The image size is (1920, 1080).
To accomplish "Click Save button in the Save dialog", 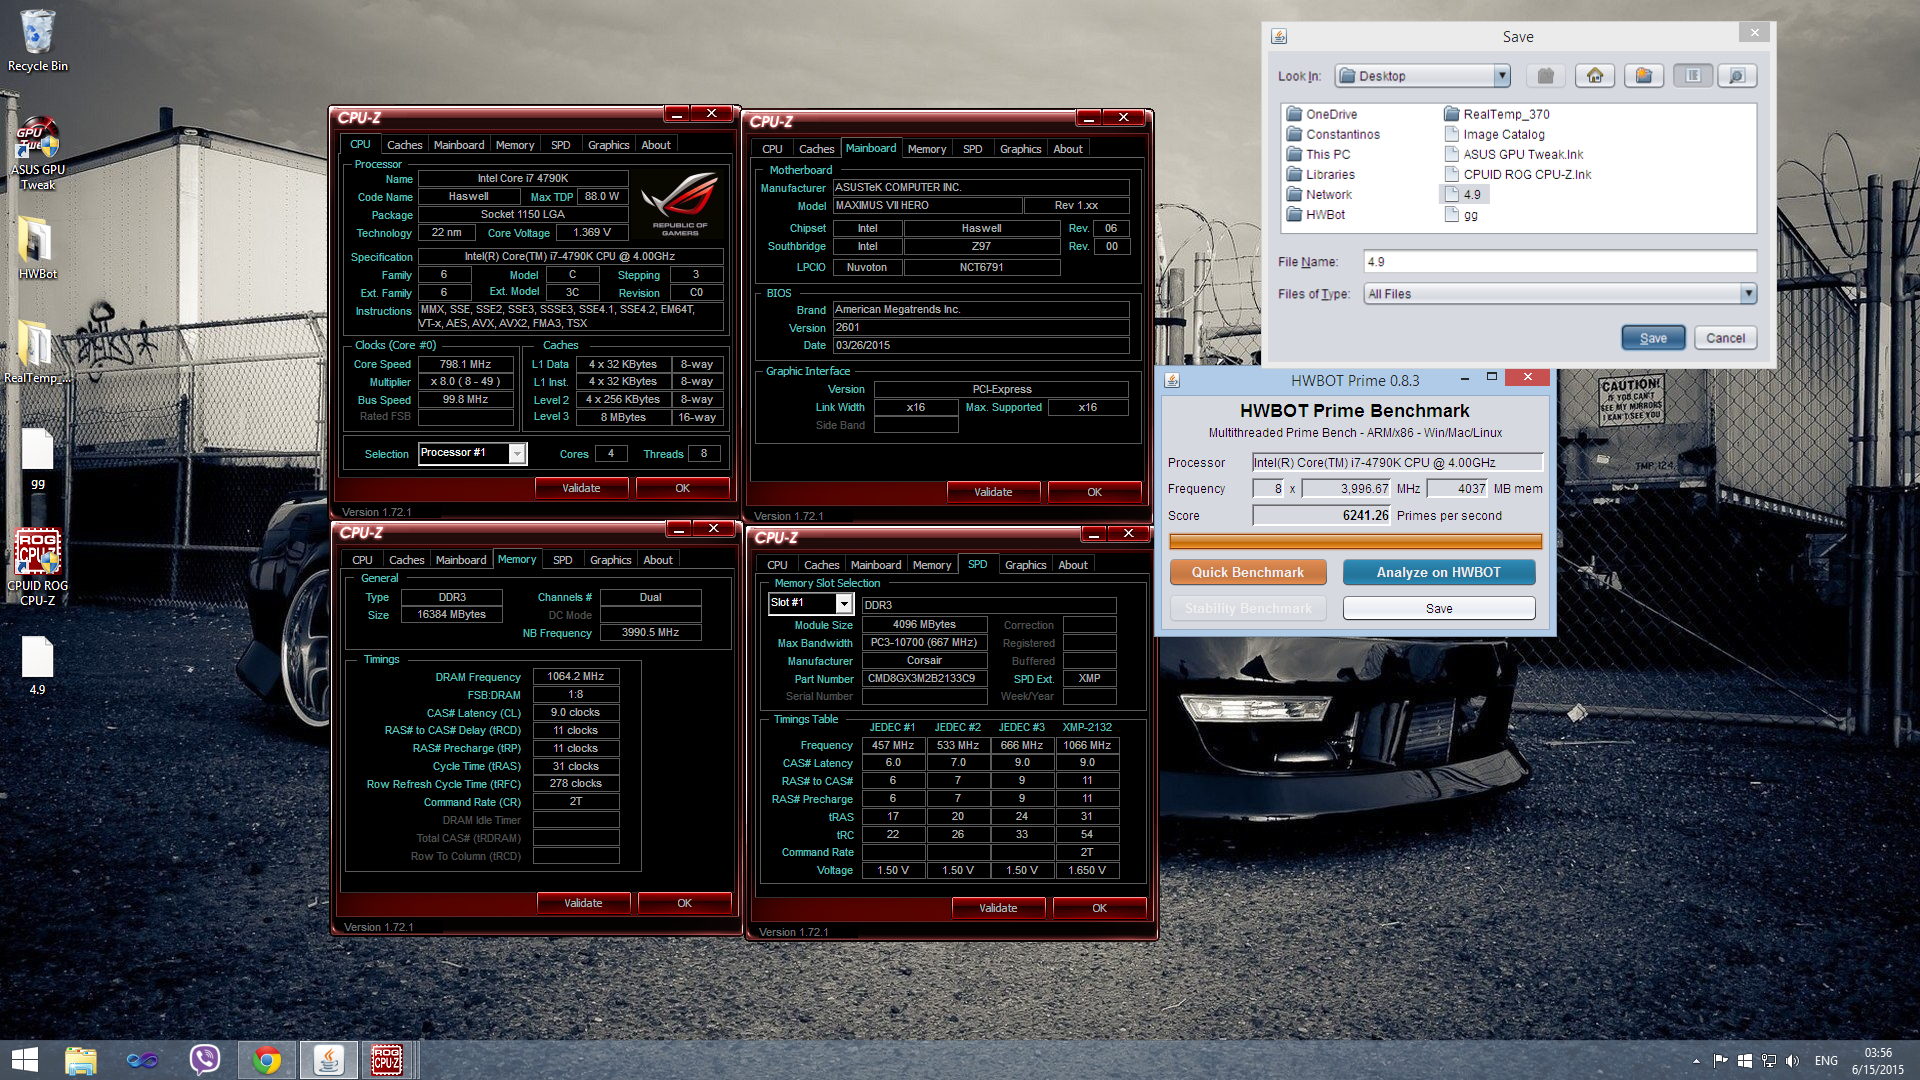I will (x=1653, y=338).
